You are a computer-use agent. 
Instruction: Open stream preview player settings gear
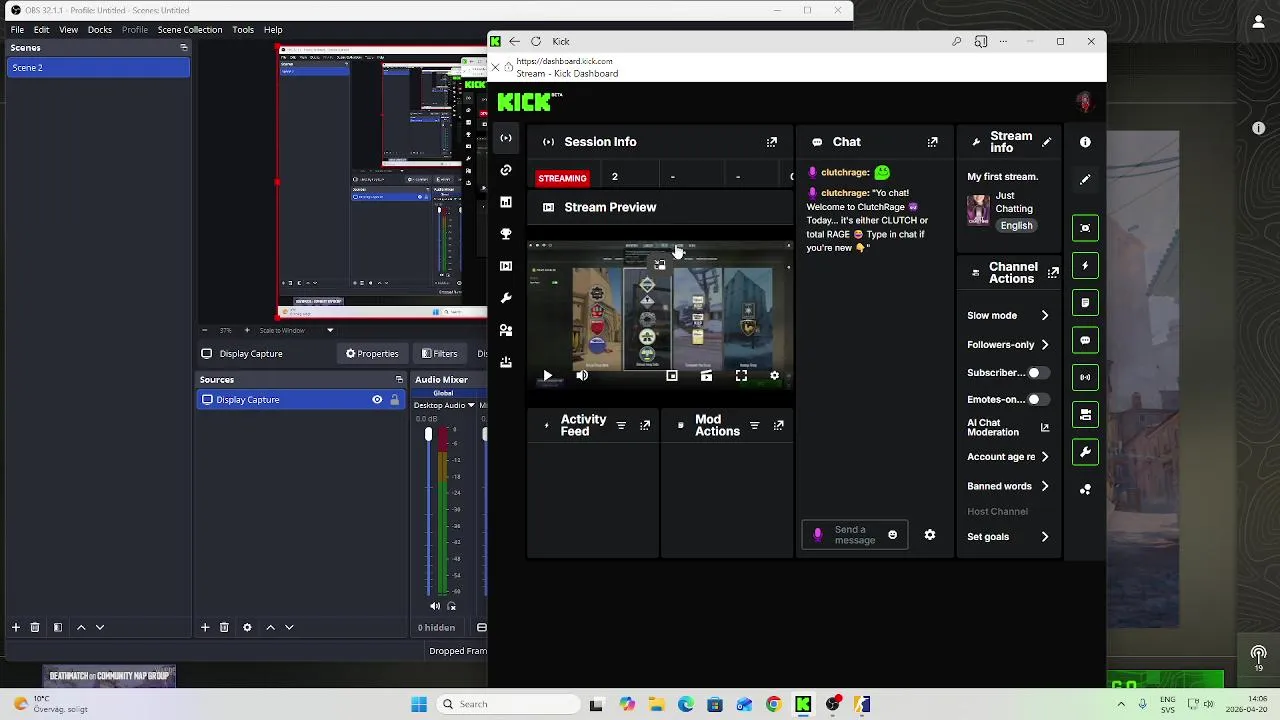774,376
